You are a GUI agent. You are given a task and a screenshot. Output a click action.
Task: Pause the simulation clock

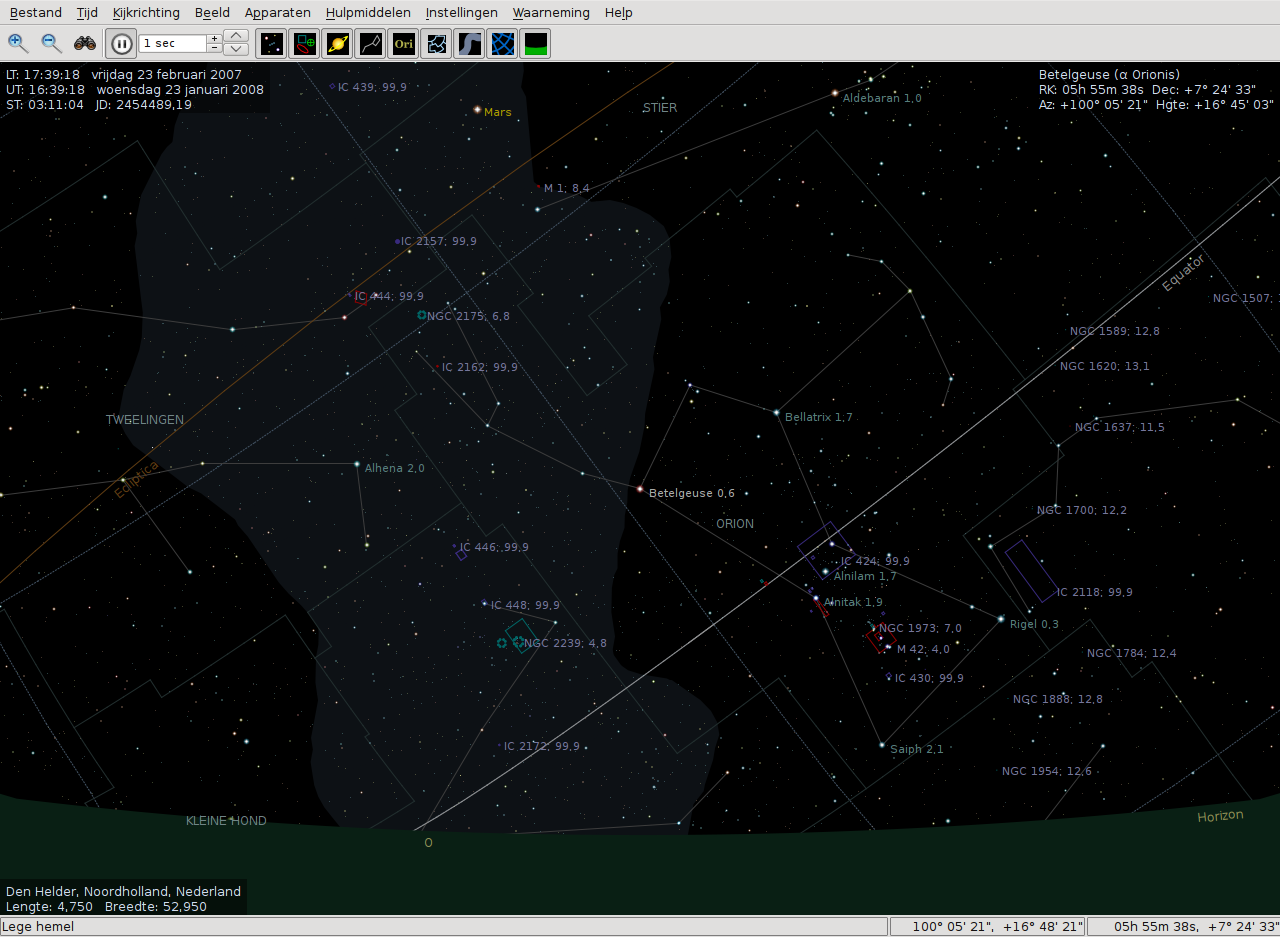(121, 44)
